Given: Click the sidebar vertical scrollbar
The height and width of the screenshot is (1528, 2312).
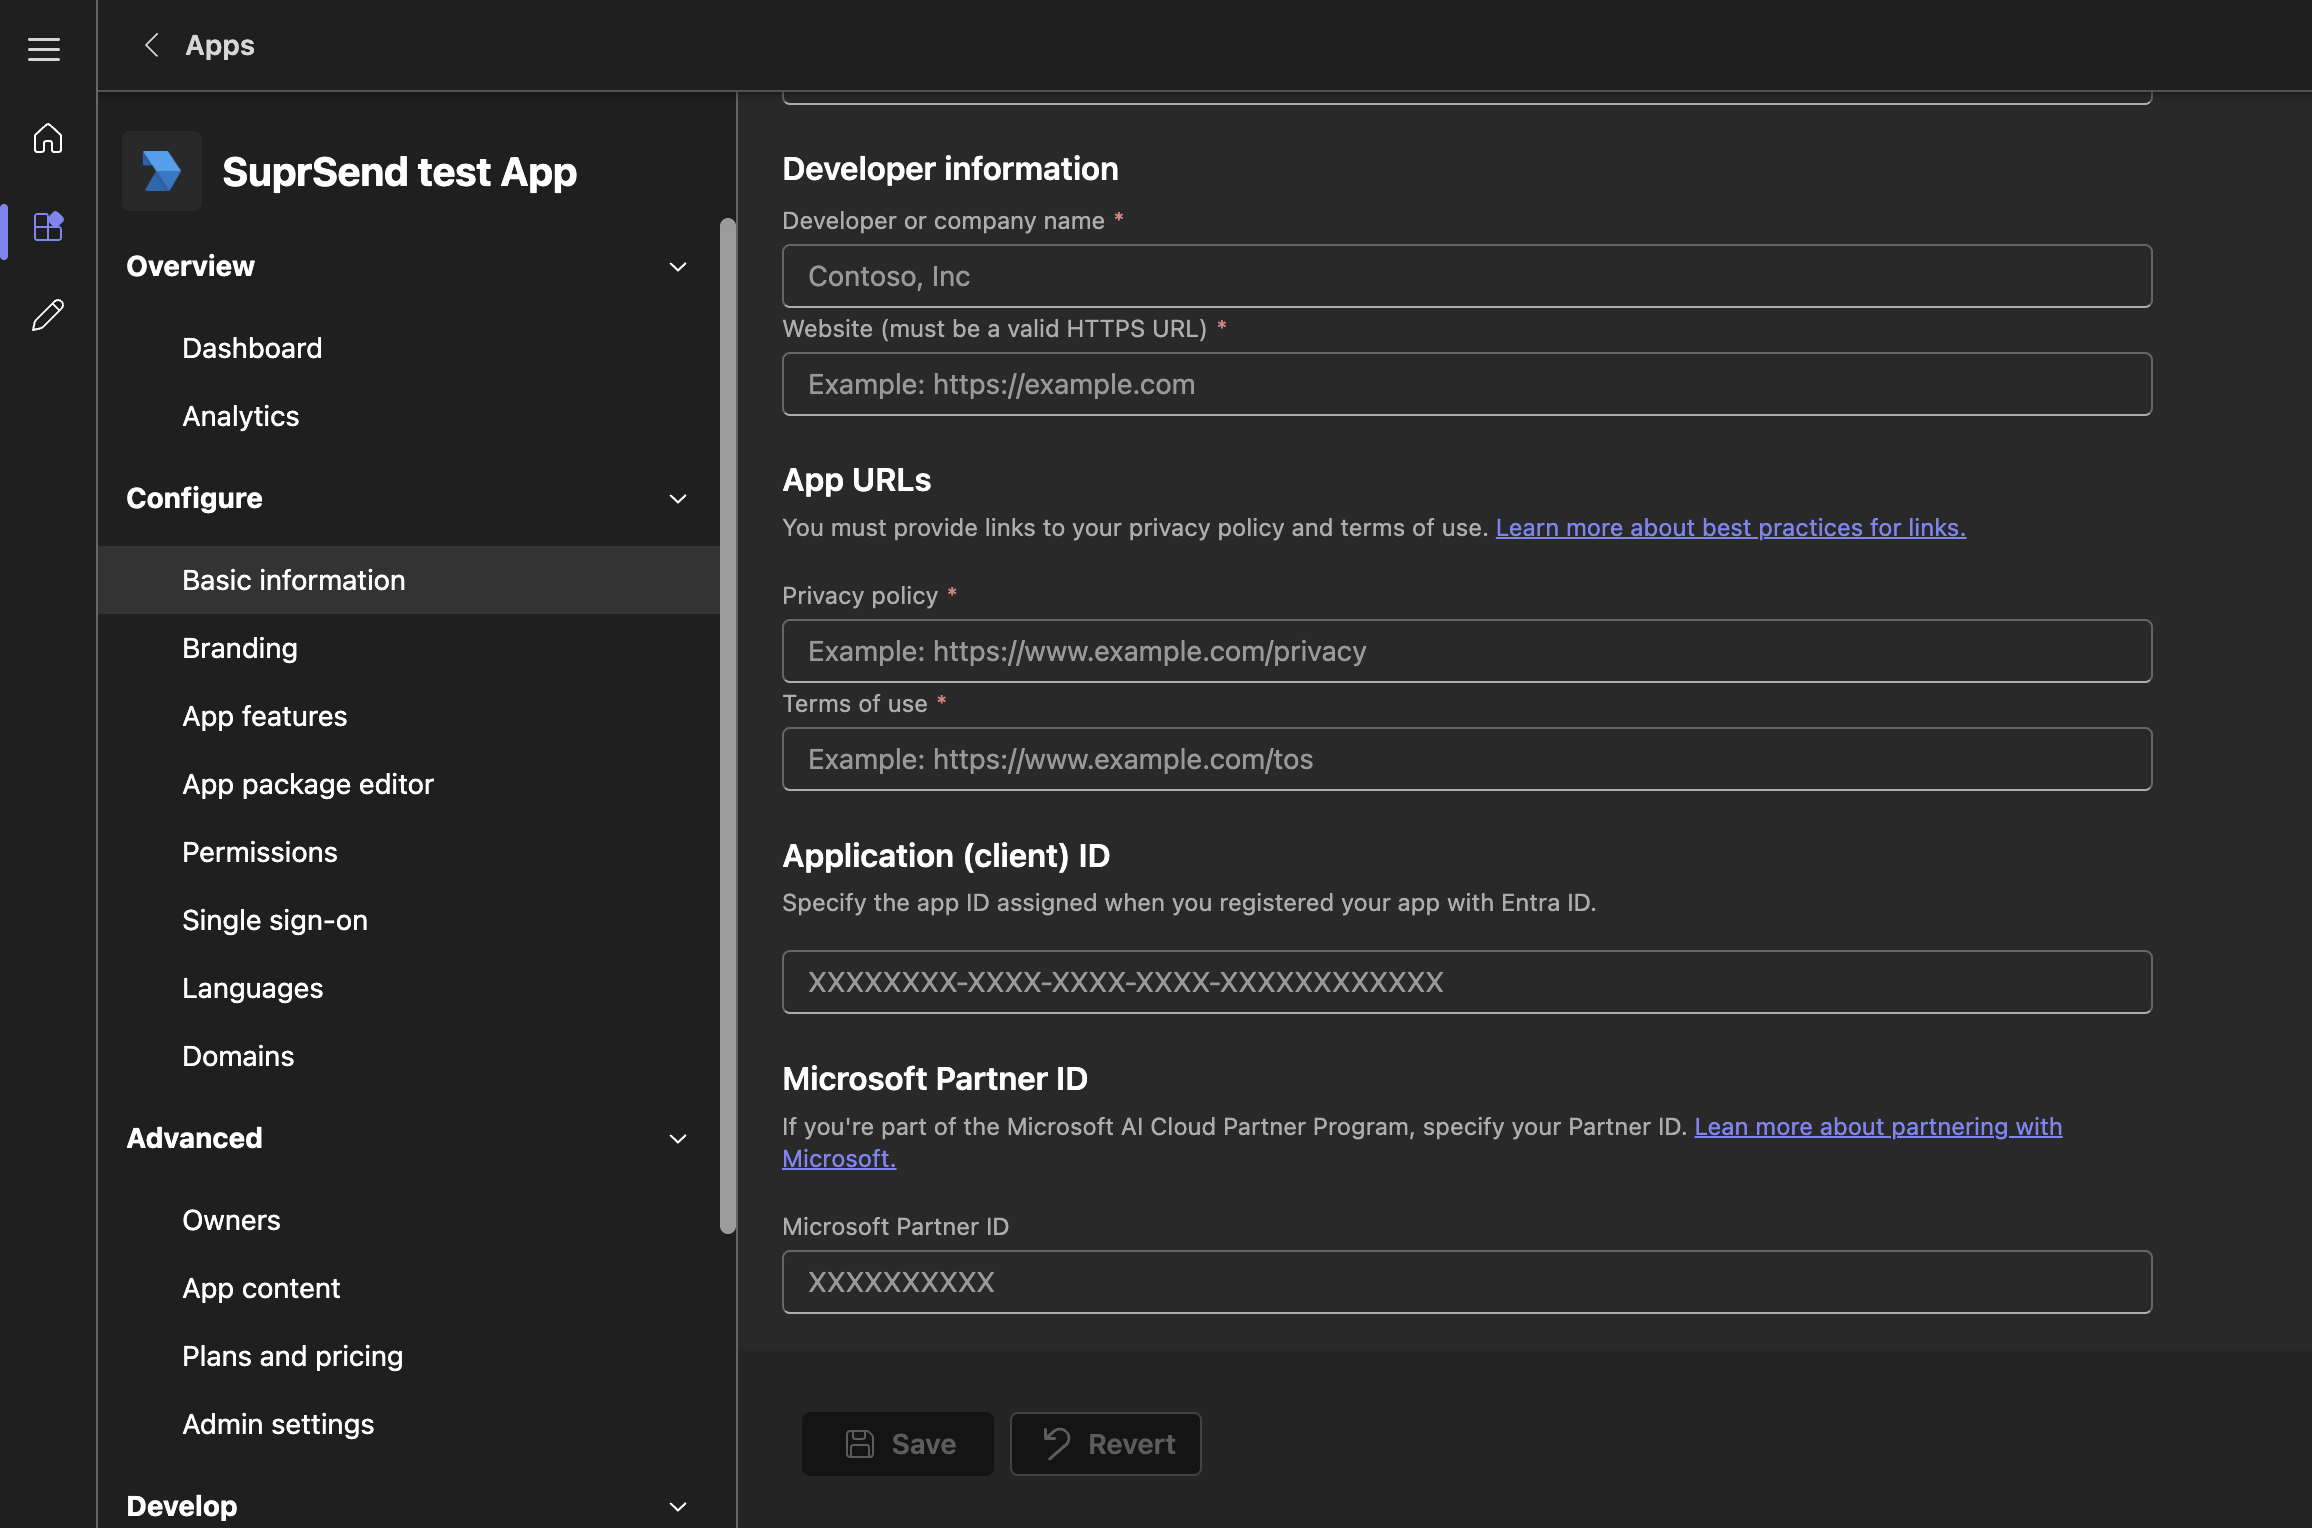Looking at the screenshot, I should pyautogui.click(x=727, y=725).
